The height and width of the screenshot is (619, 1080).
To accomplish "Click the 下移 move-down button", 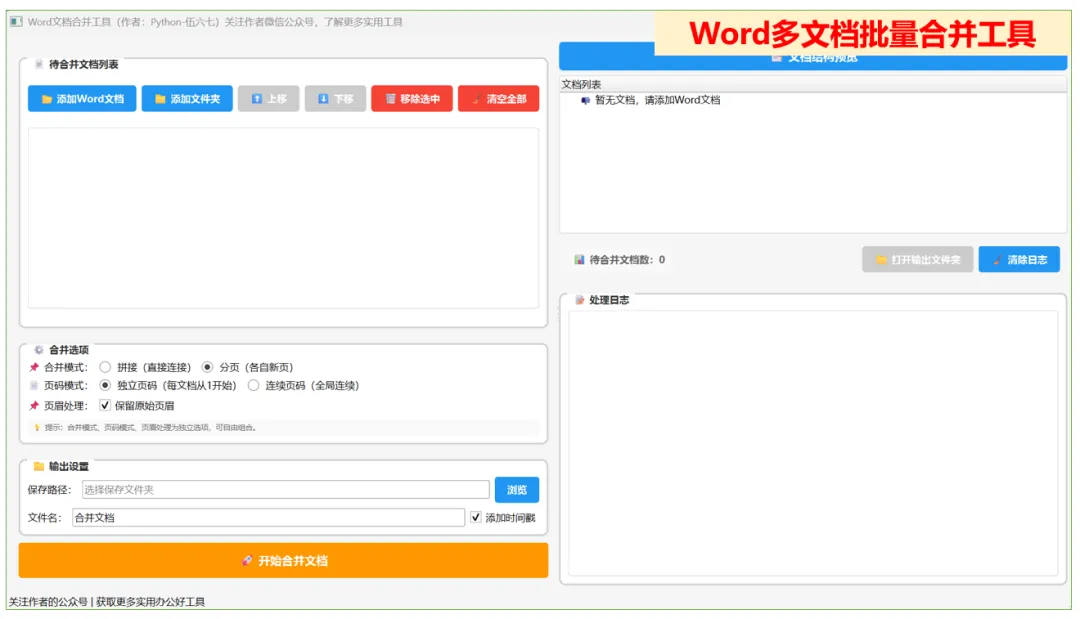I will (335, 98).
